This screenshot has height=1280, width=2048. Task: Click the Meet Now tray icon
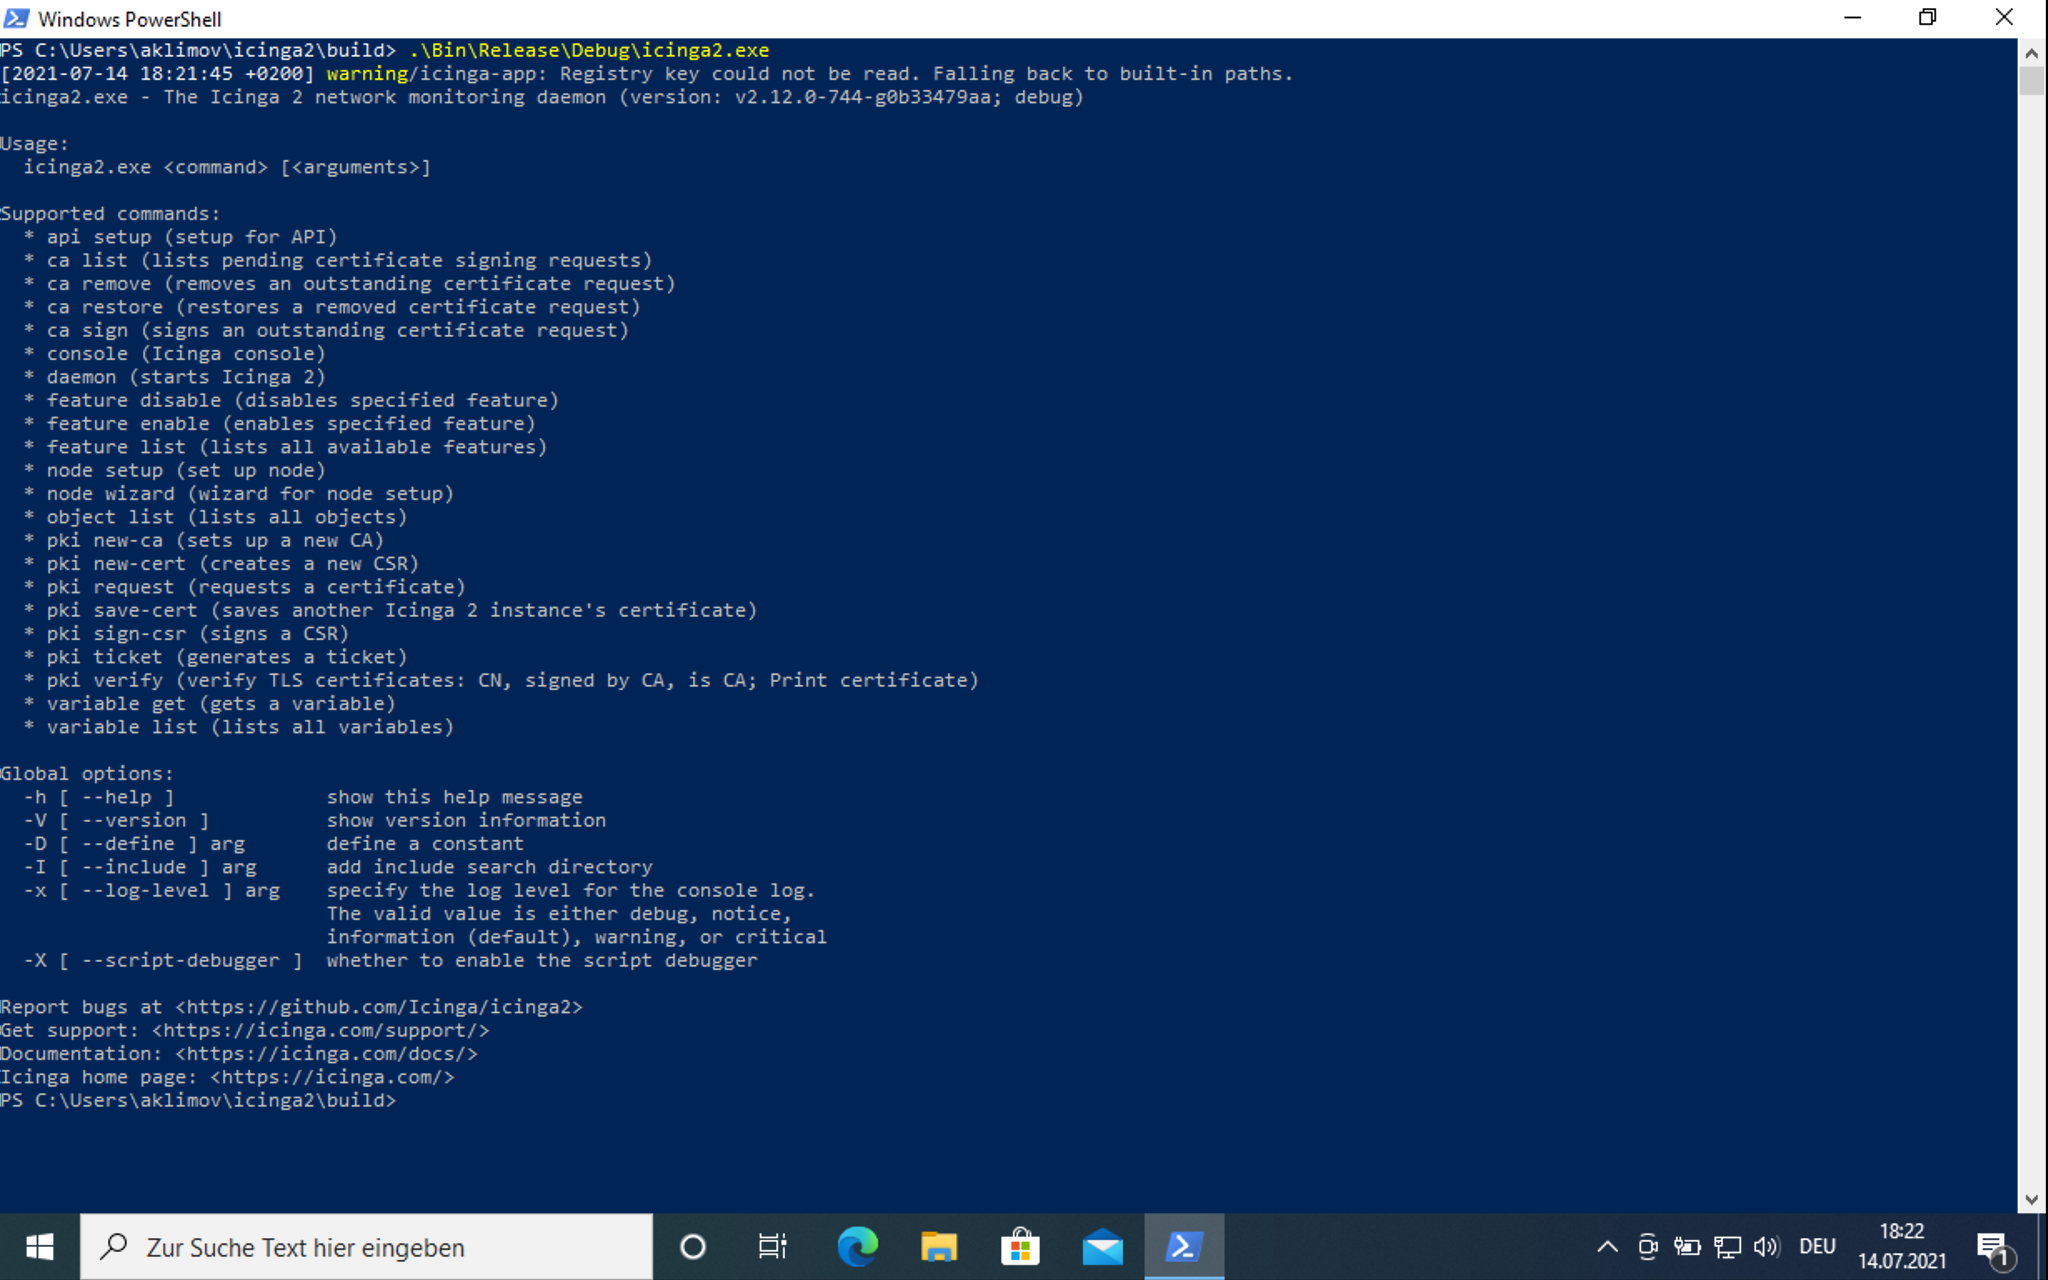(x=1647, y=1247)
